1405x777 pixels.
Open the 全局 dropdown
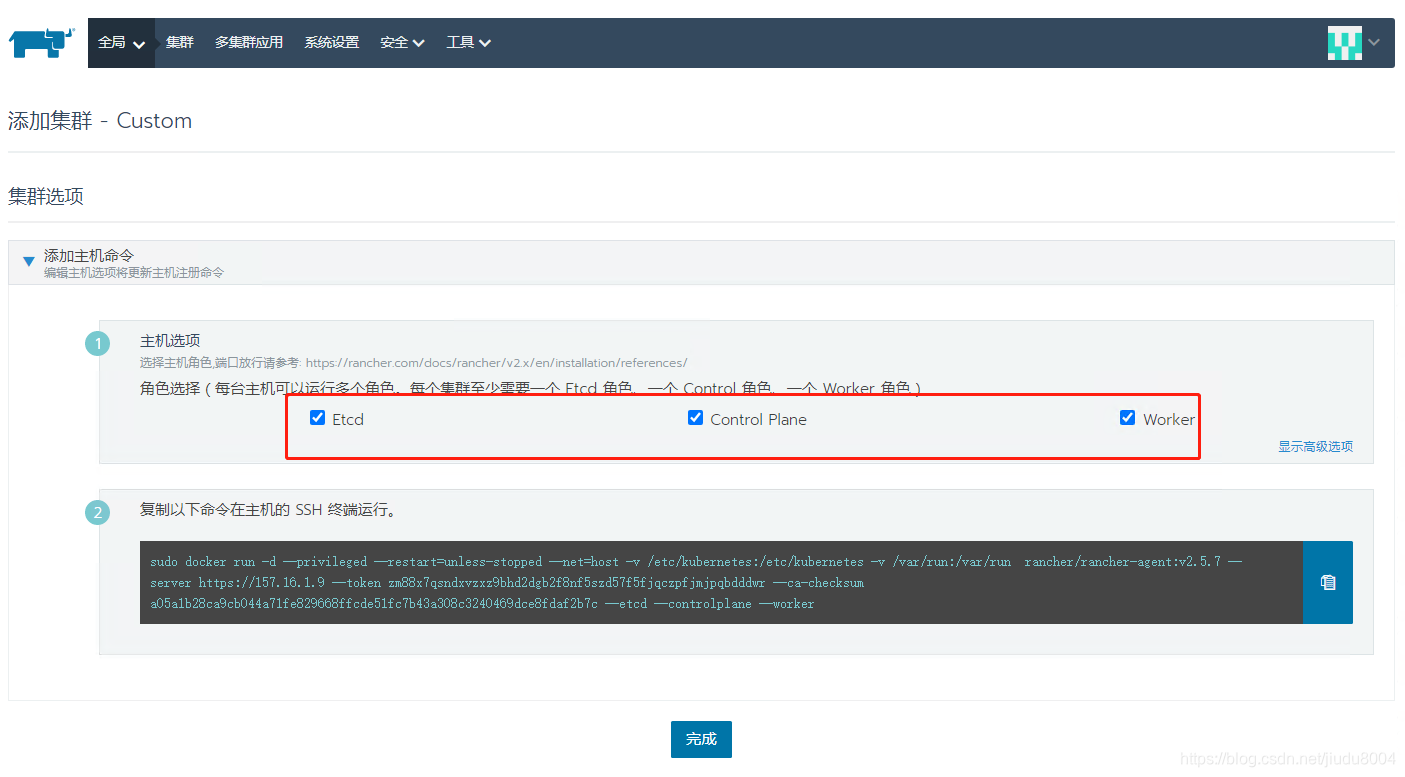coord(121,43)
